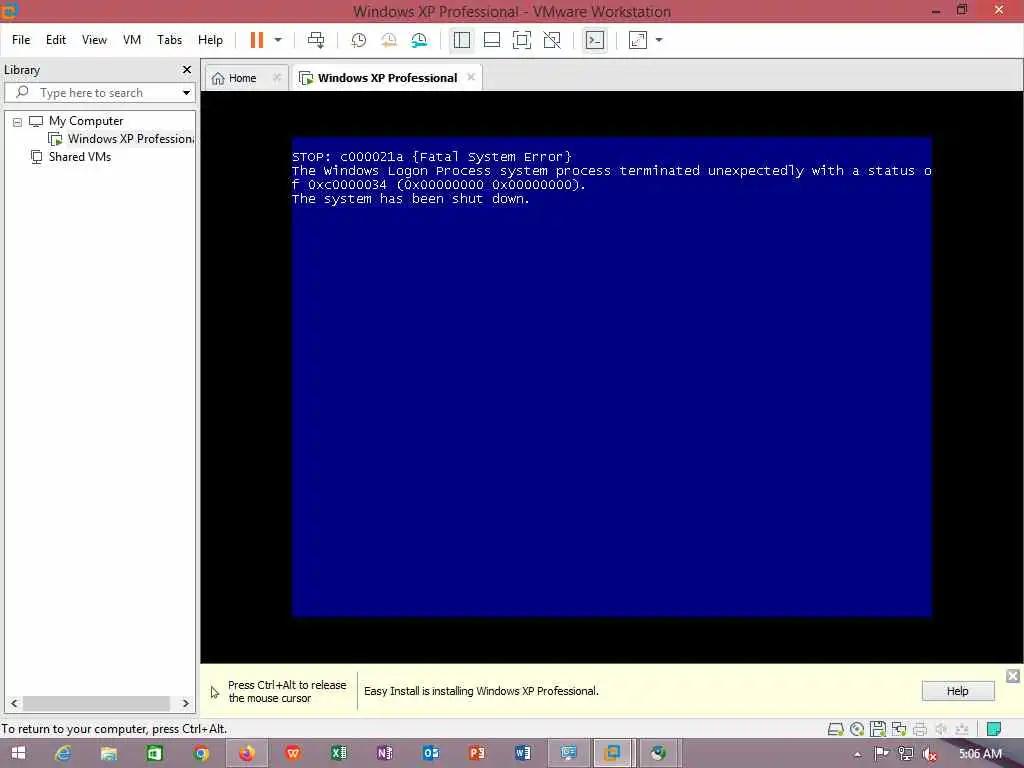Open OneNote from the taskbar
Viewport: 1024px width, 768px height.
(385, 753)
